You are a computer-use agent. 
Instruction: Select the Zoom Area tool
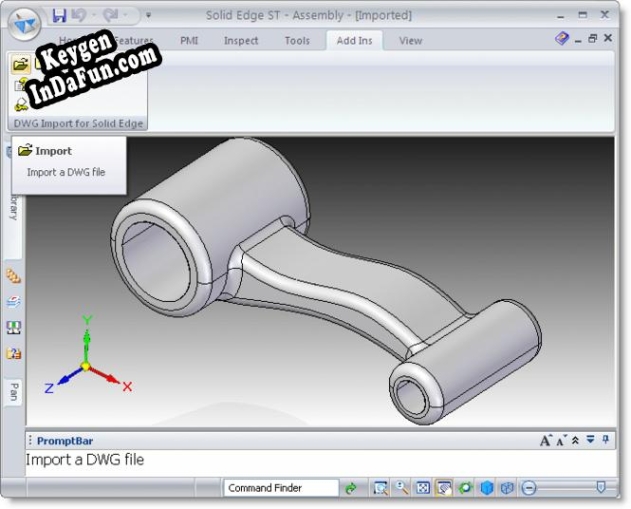380,488
